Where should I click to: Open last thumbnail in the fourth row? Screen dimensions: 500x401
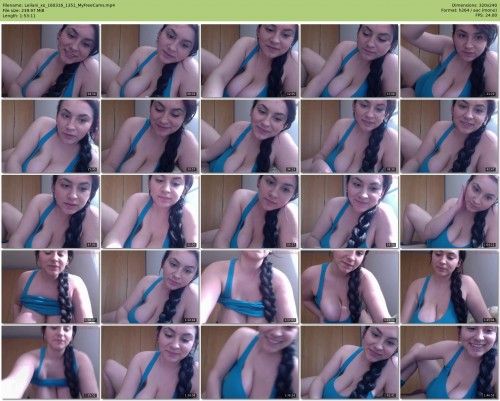449,287
